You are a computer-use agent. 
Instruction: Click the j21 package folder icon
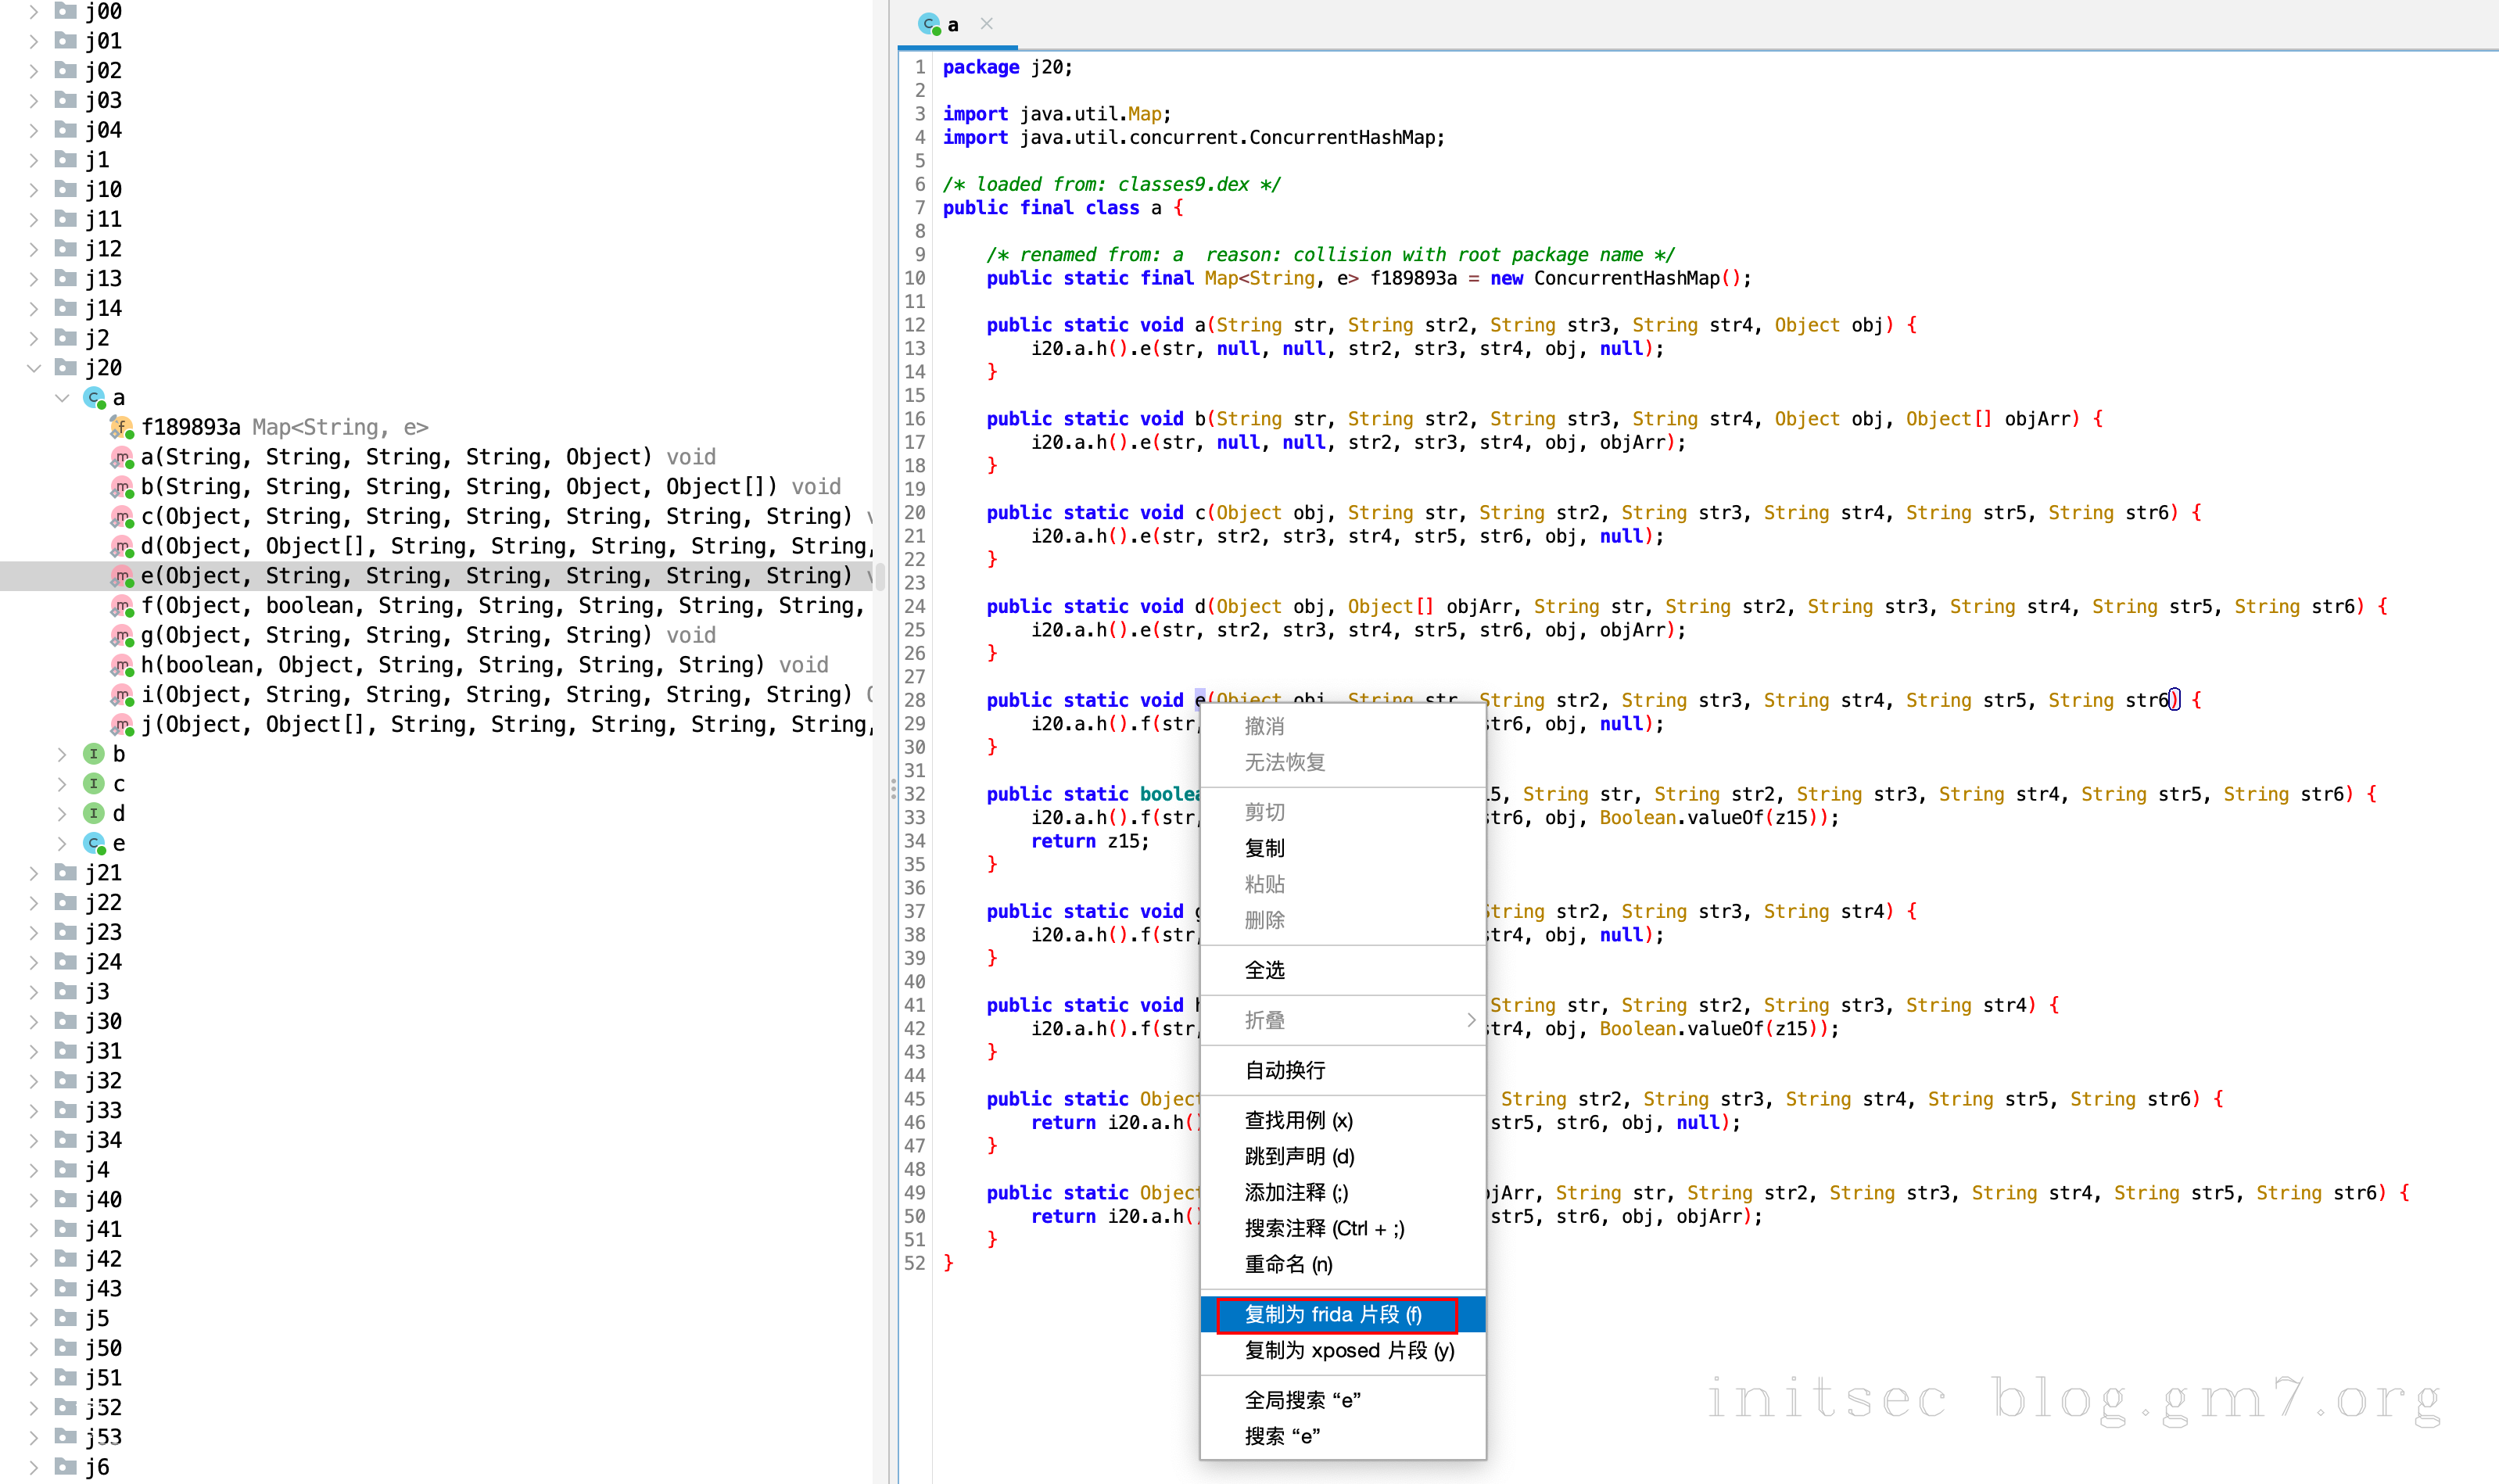pos(66,873)
